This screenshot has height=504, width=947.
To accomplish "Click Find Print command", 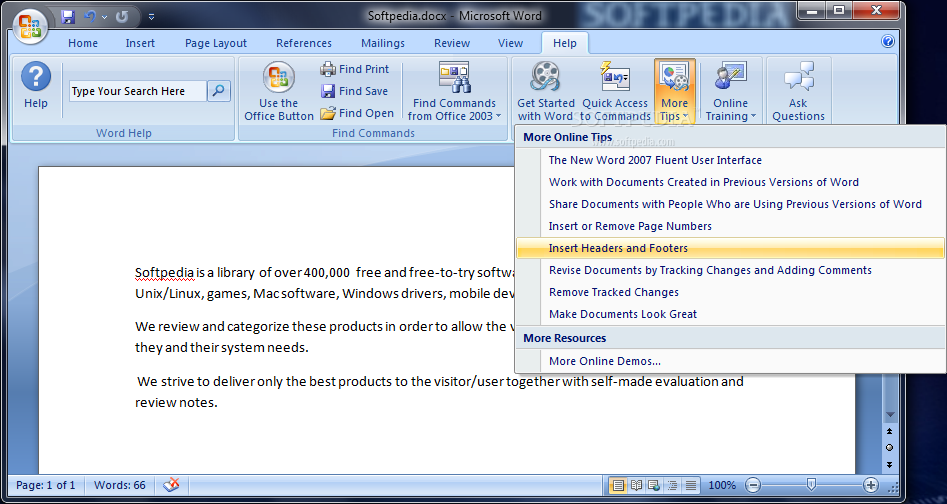I will point(355,69).
